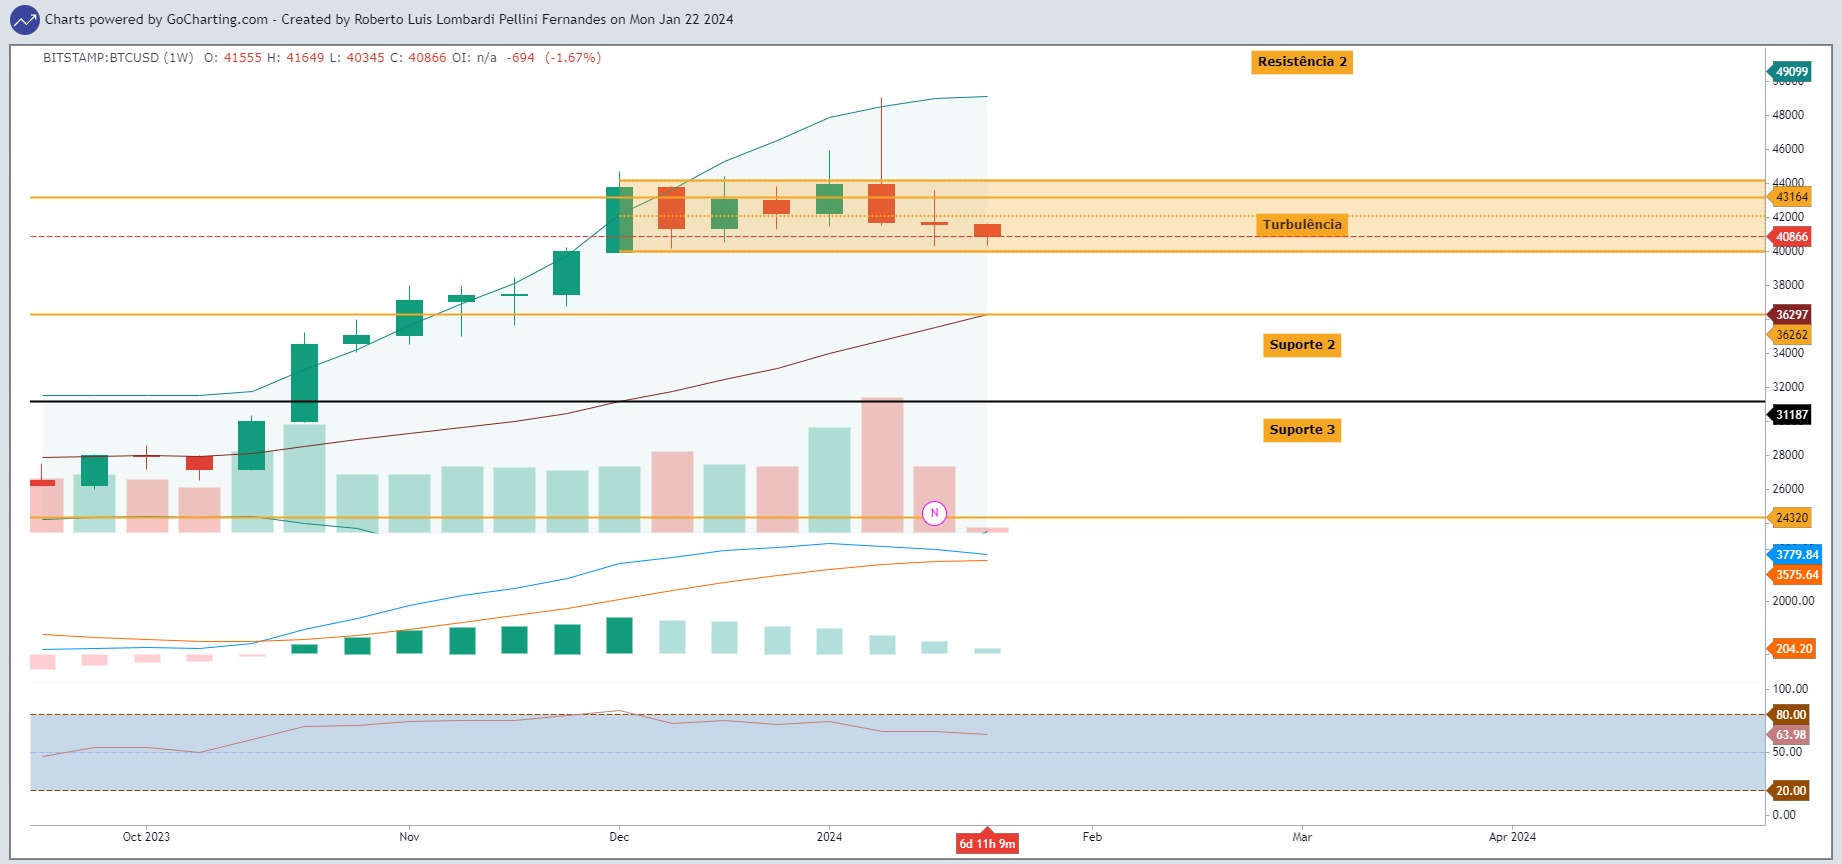Click the red 6d 11h 9m countdown marker
Viewport: 1842px width, 864px height.
[987, 843]
